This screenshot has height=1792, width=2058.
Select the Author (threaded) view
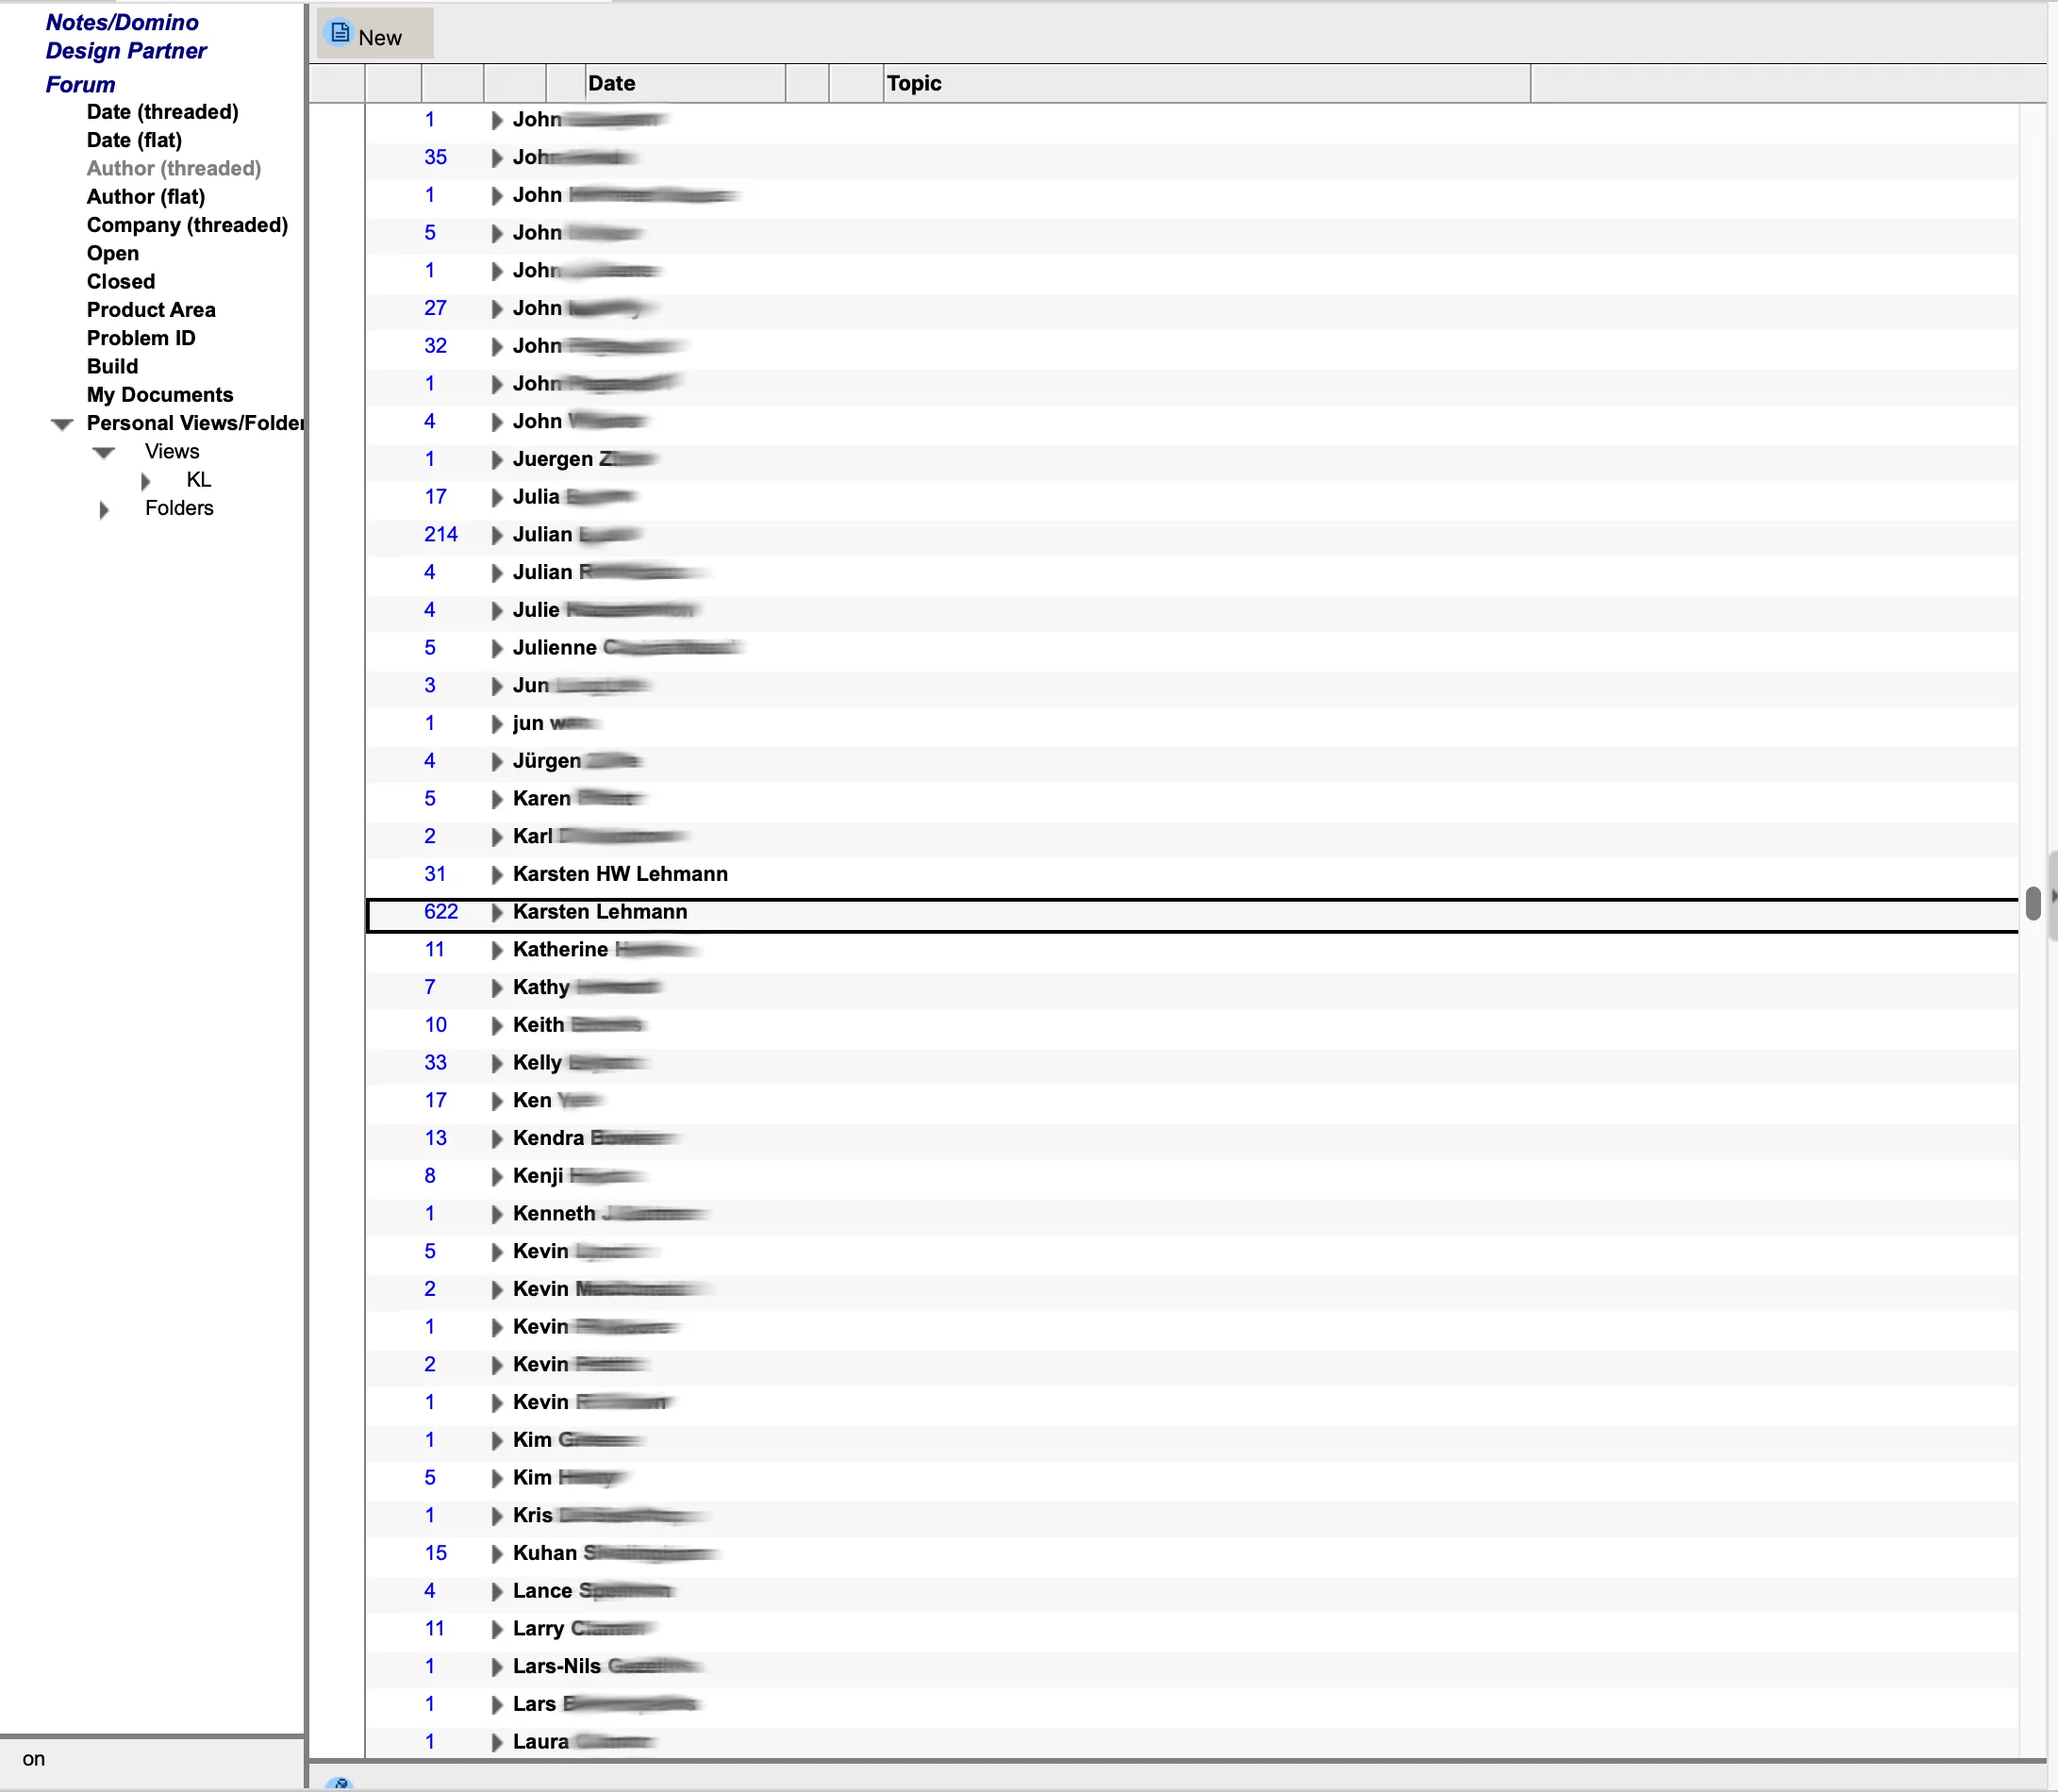pos(173,168)
